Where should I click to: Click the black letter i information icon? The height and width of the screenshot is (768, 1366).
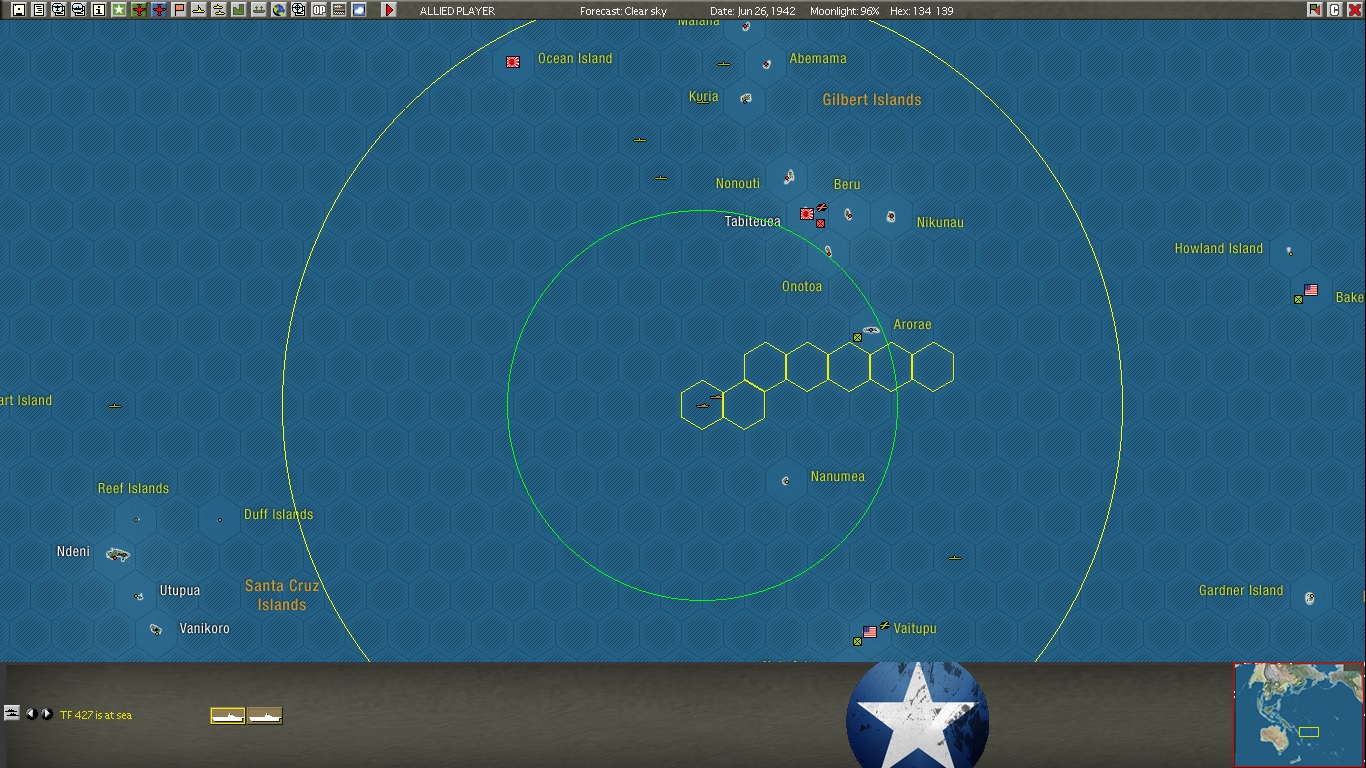click(x=99, y=10)
